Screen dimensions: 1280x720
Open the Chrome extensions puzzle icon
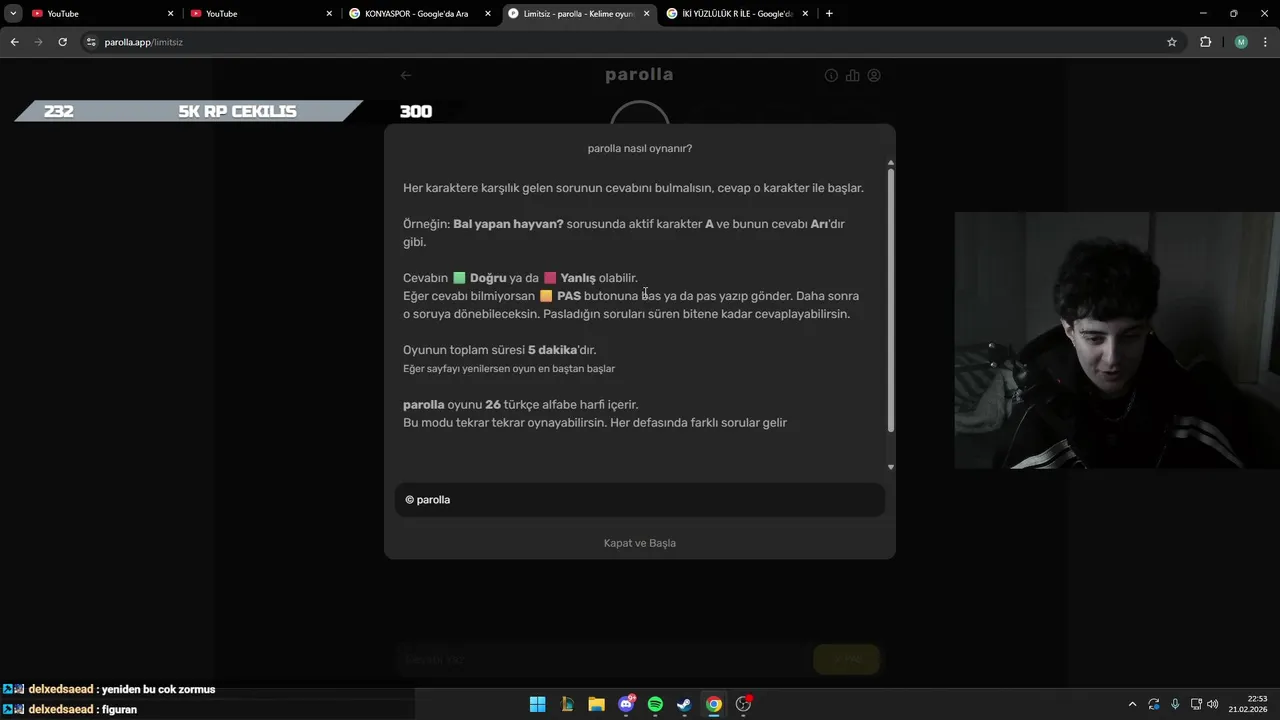click(x=1205, y=42)
